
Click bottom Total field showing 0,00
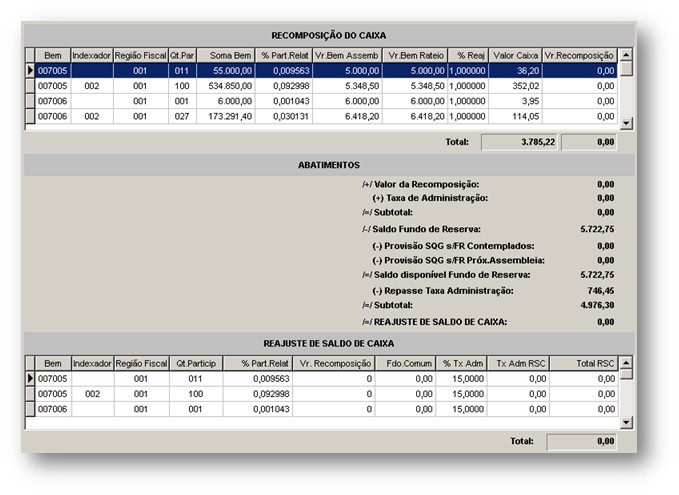click(582, 441)
